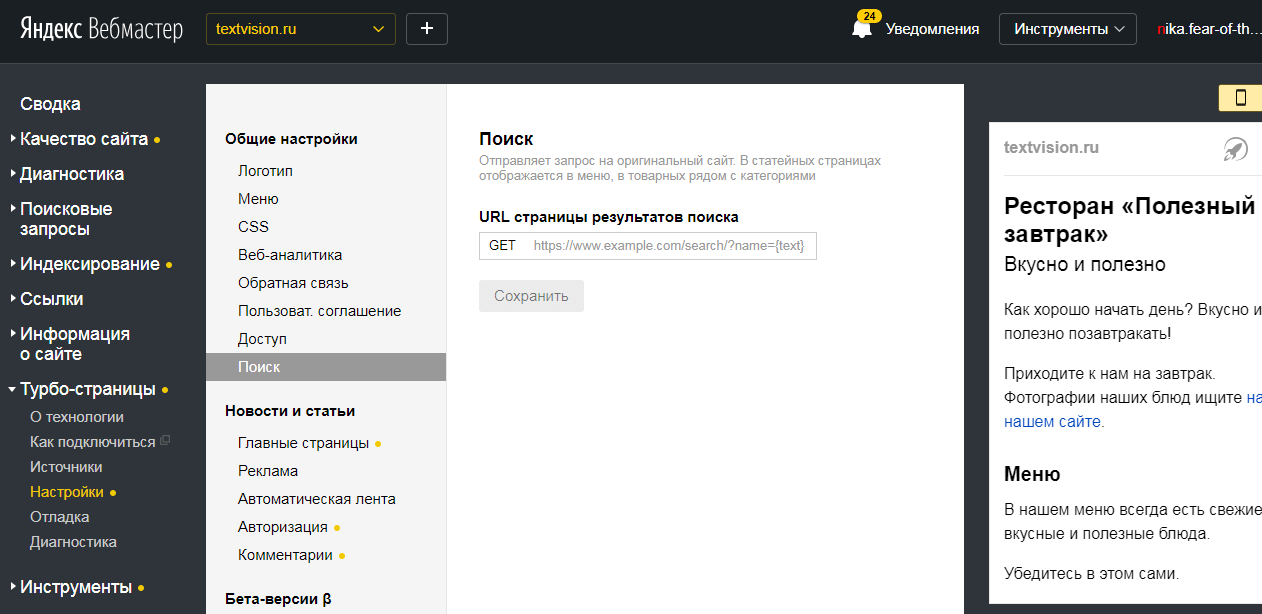Open the CSS settings item
Image resolution: width=1262 pixels, height=614 pixels.
coord(253,227)
